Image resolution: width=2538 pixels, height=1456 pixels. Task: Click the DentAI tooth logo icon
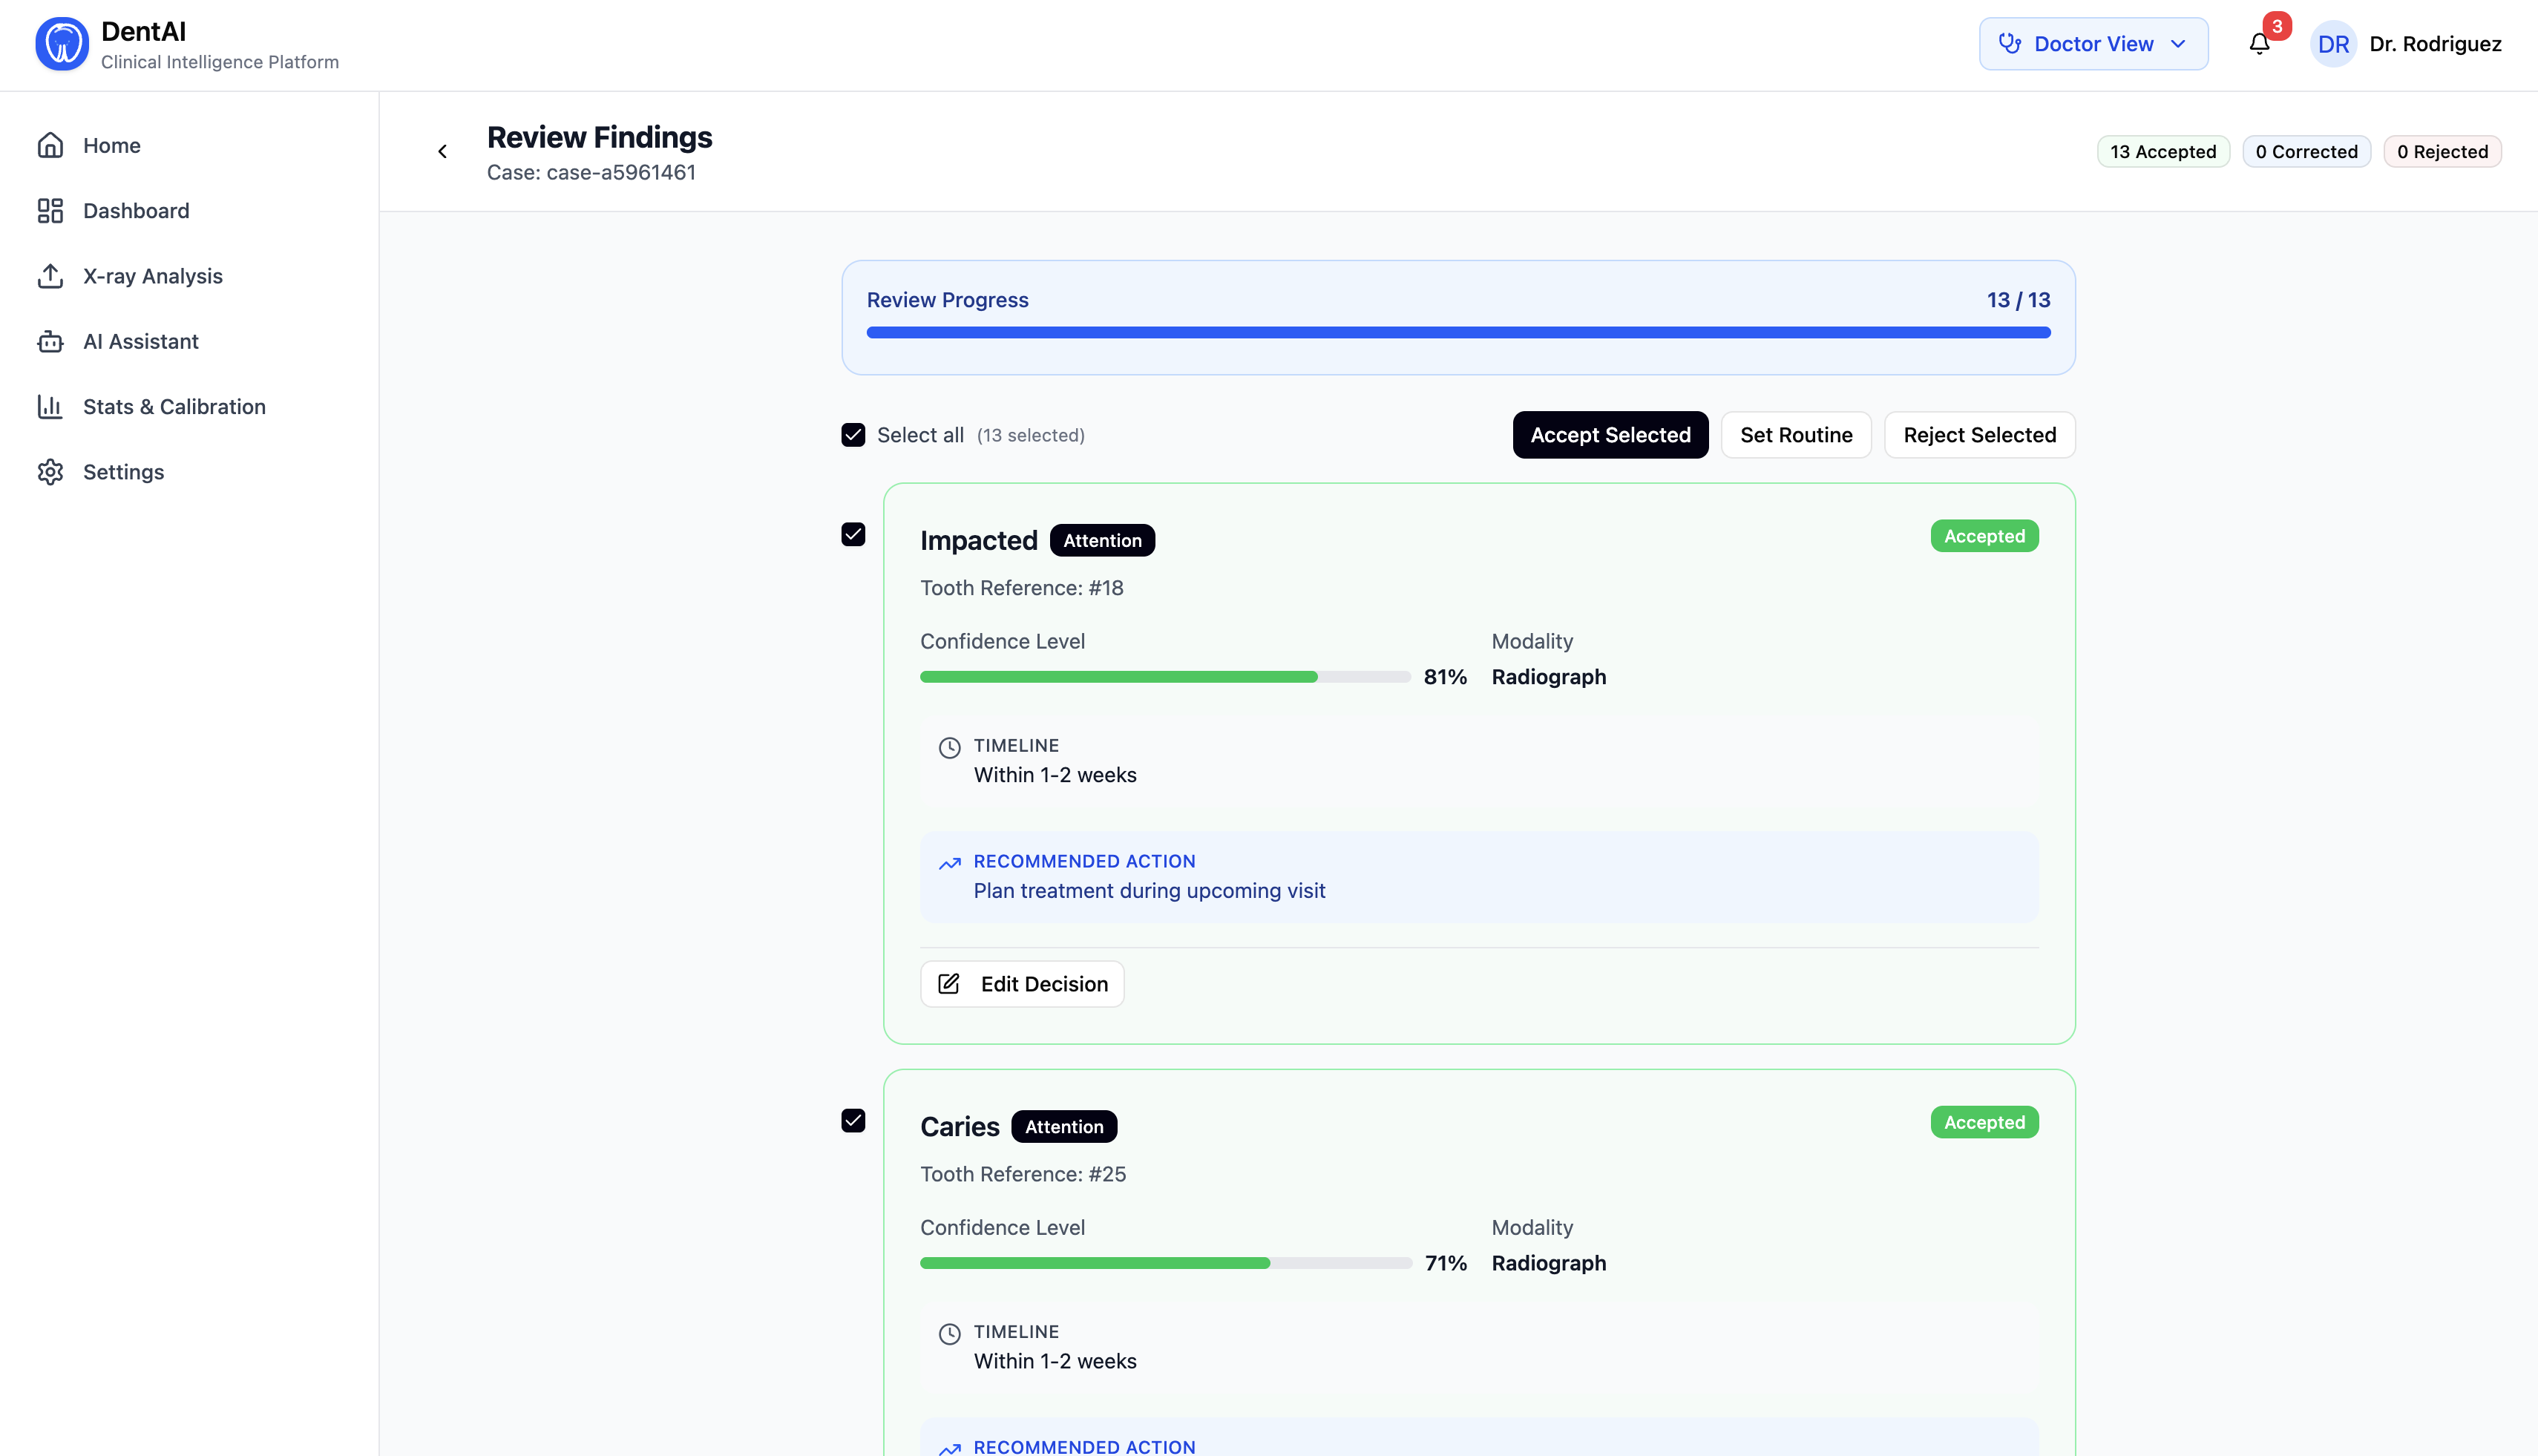(x=62, y=44)
